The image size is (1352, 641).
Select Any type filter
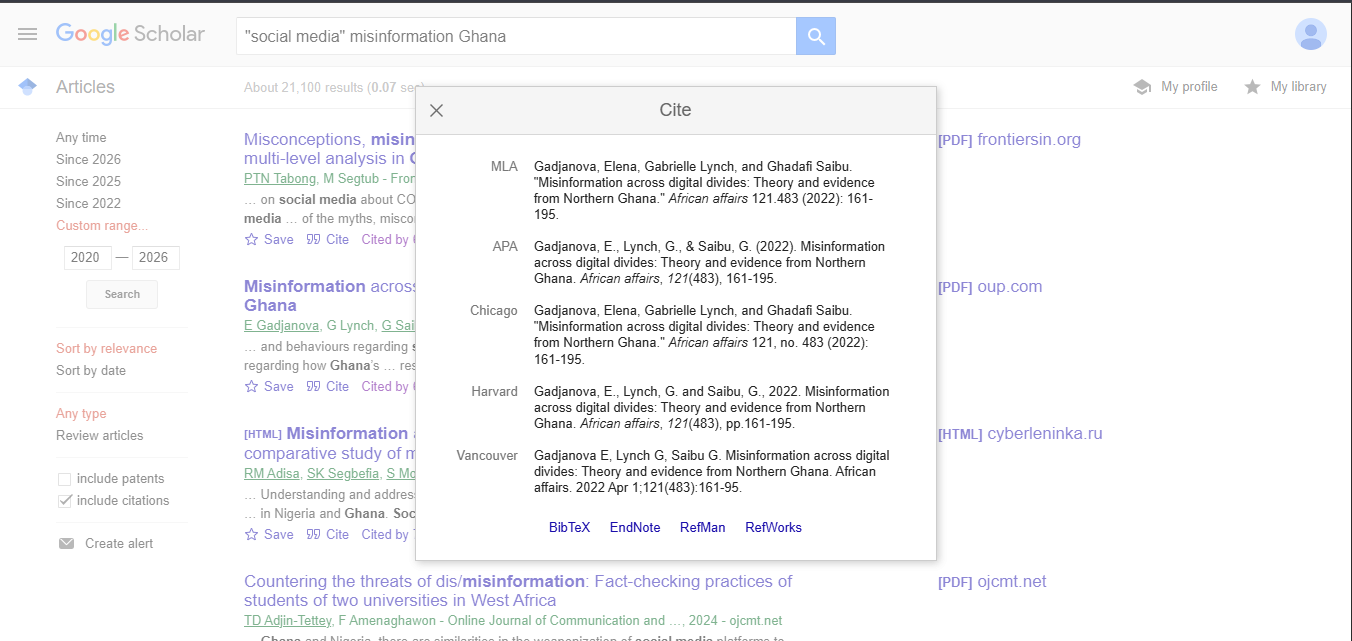pyautogui.click(x=81, y=414)
